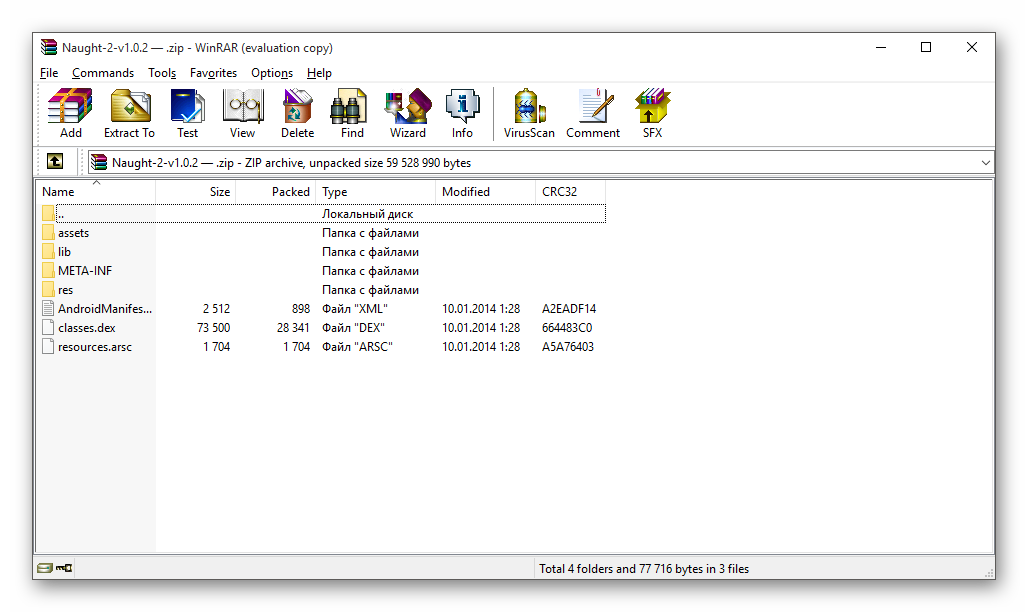
Task: Click the drive icon in status bar
Action: [x=45, y=568]
